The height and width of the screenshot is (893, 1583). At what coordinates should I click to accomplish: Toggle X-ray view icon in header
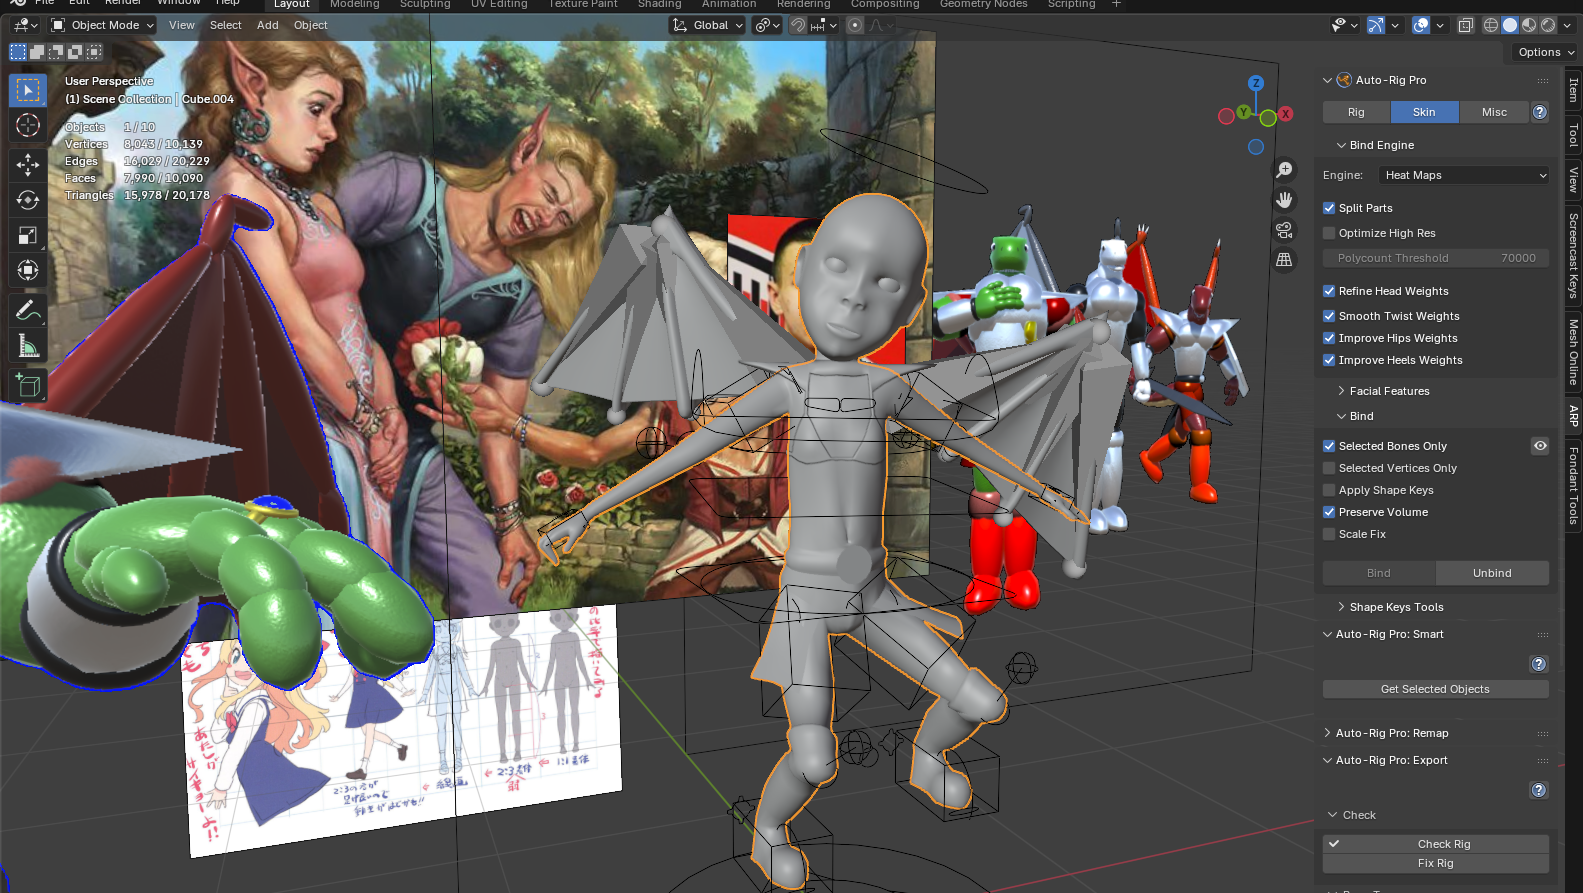click(x=1465, y=25)
